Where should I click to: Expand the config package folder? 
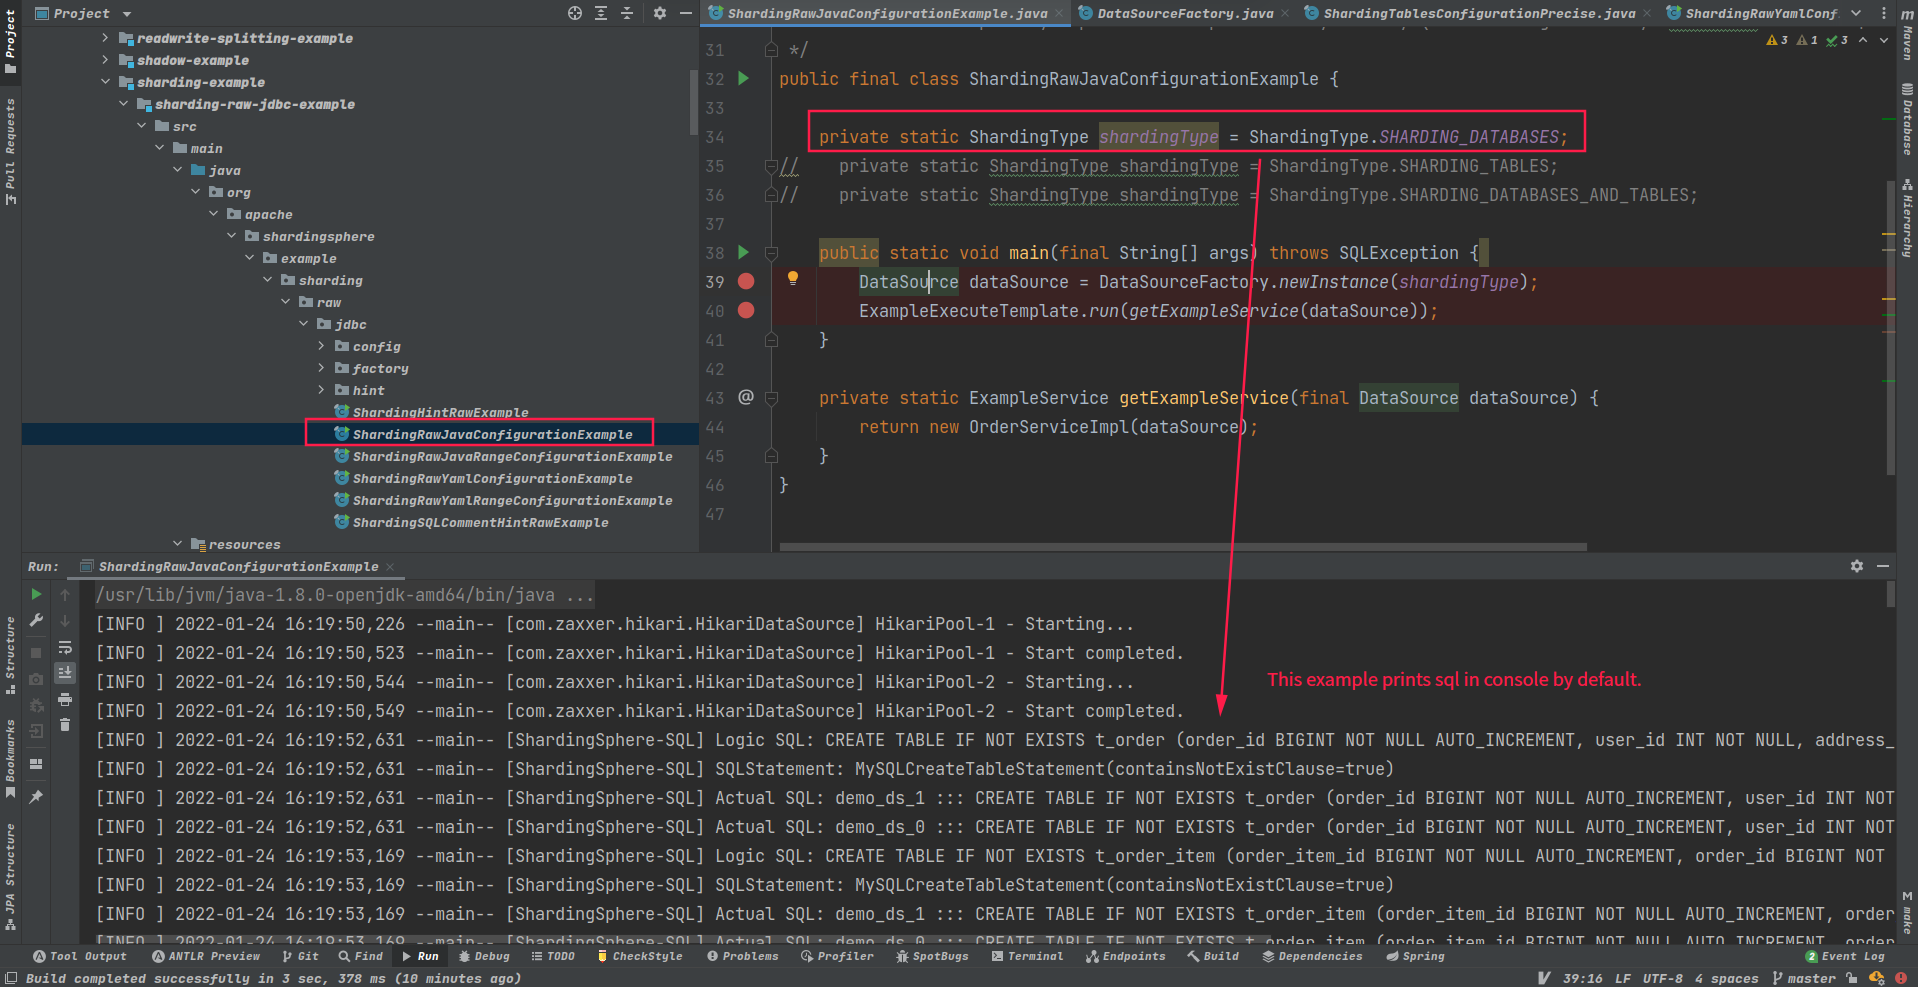(x=320, y=346)
